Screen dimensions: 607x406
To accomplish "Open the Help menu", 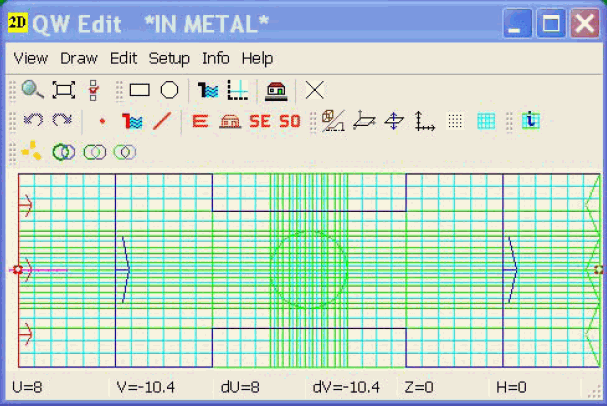I will (257, 58).
